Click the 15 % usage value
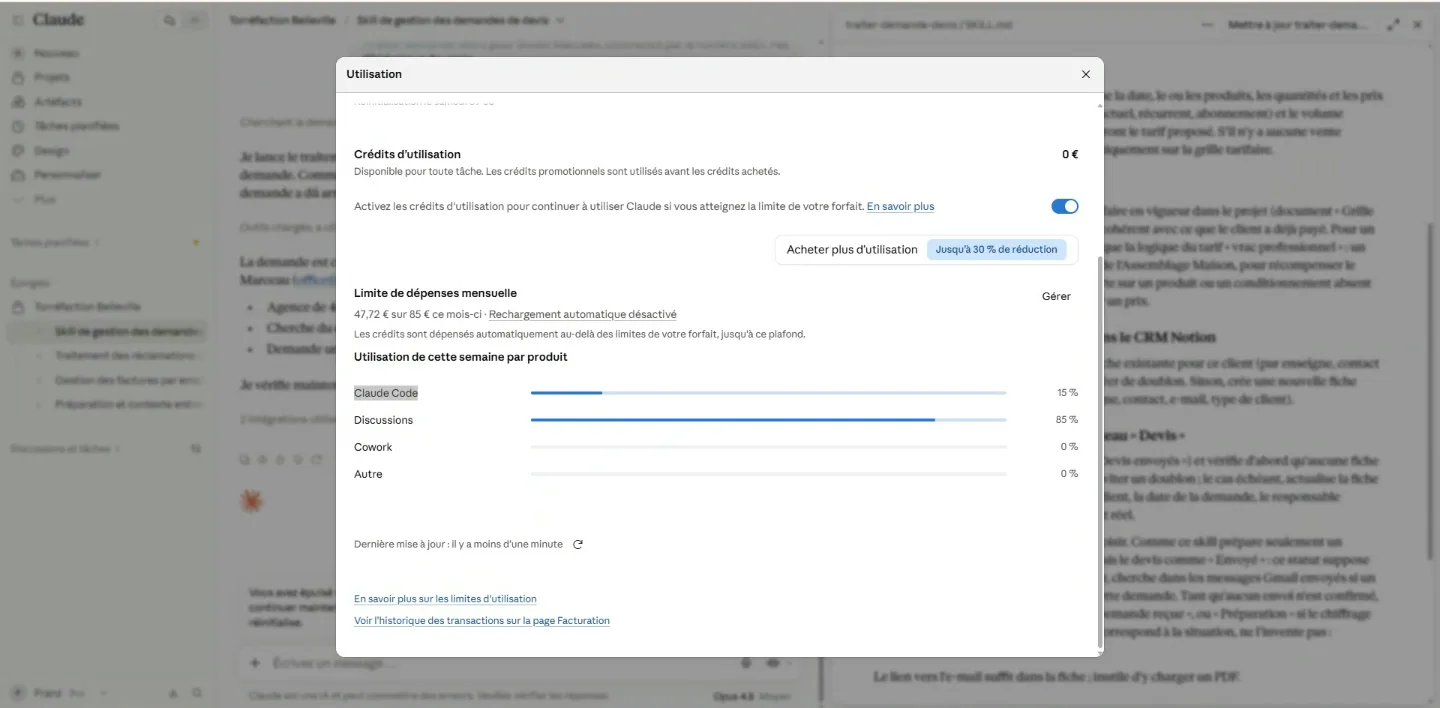The image size is (1440, 708). click(1067, 393)
